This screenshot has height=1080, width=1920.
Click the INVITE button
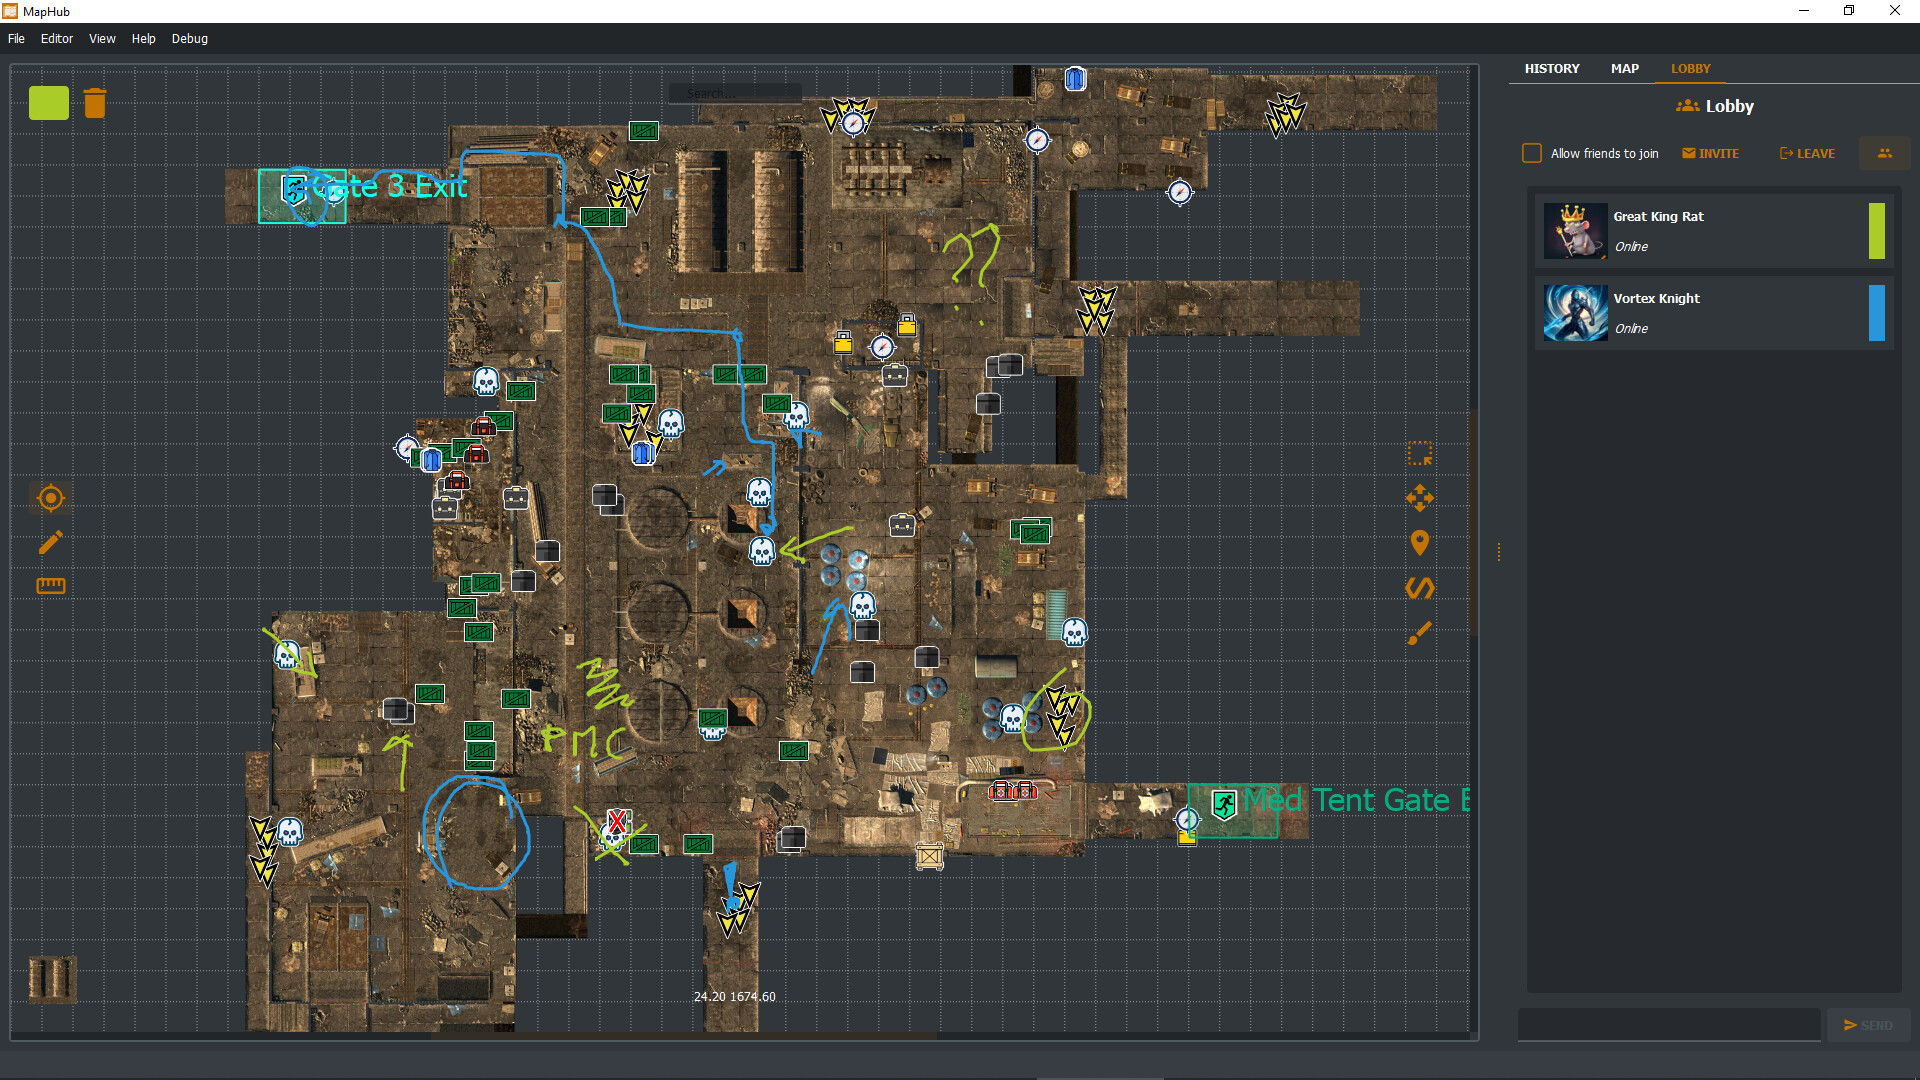tap(1711, 152)
